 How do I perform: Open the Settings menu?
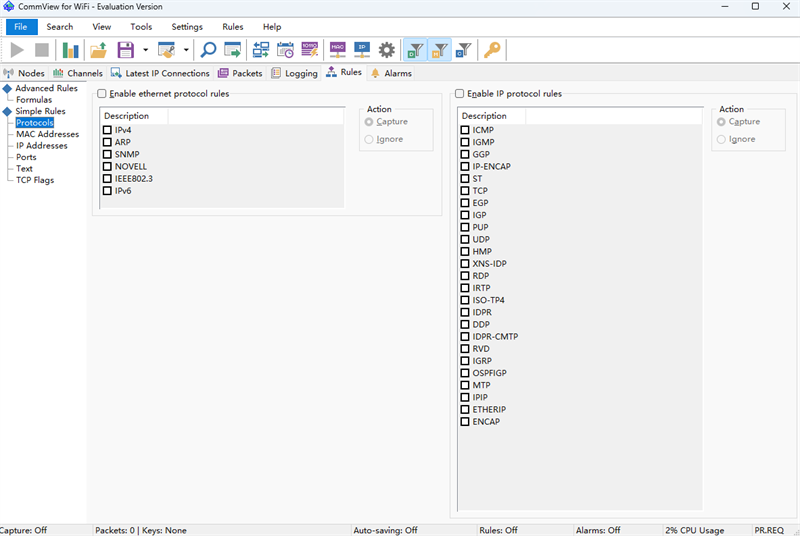[x=187, y=27]
